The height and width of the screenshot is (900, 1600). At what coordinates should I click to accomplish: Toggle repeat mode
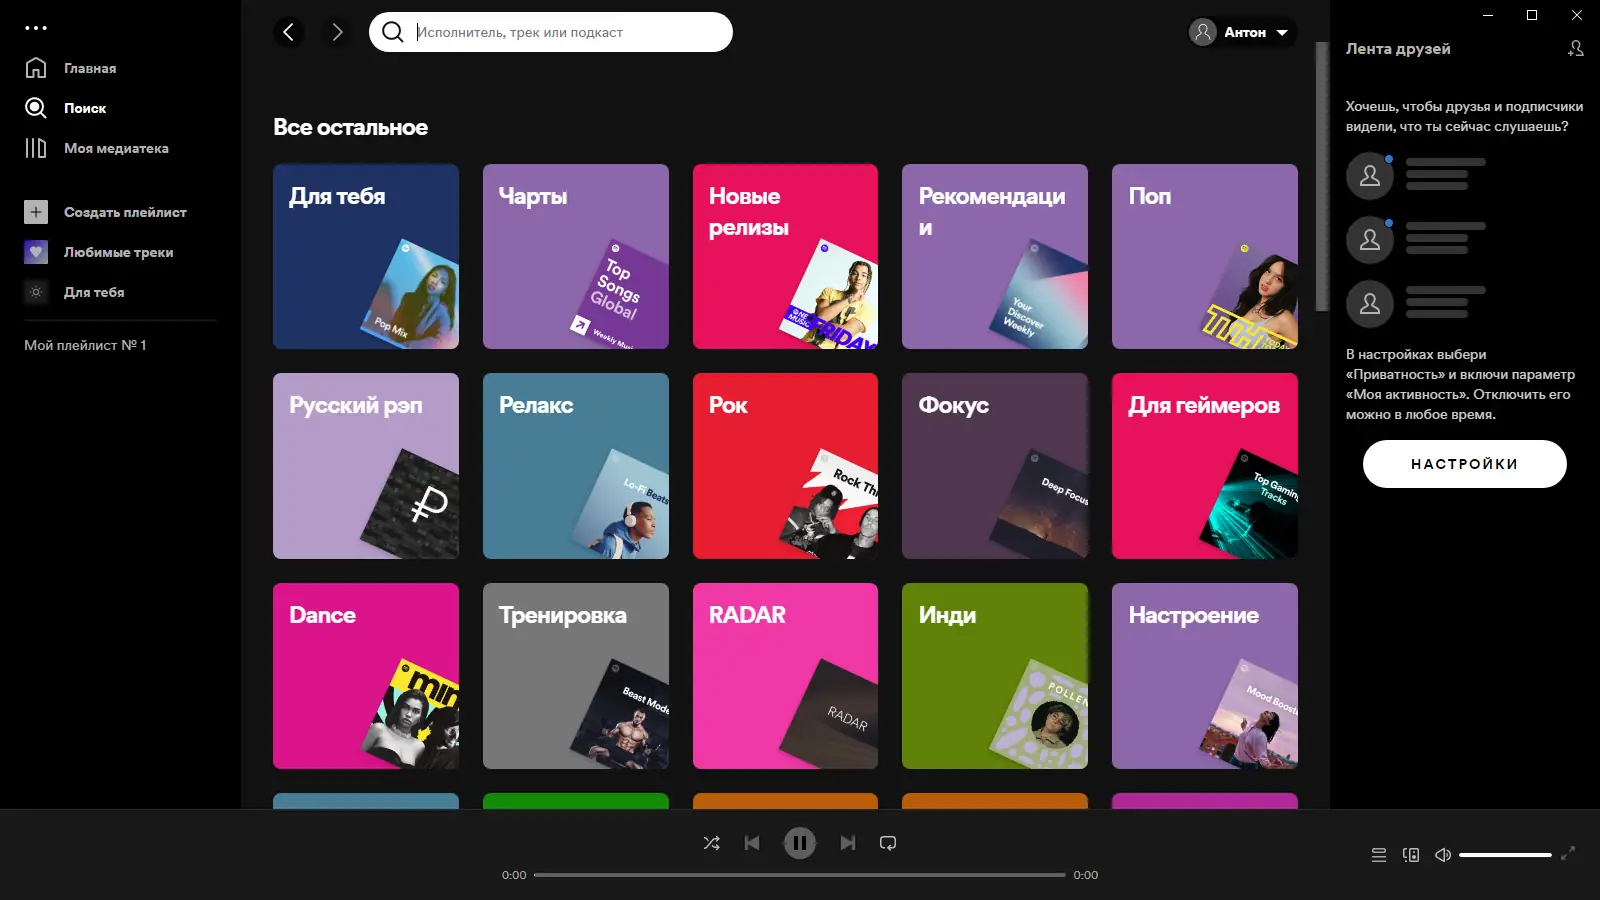click(888, 843)
